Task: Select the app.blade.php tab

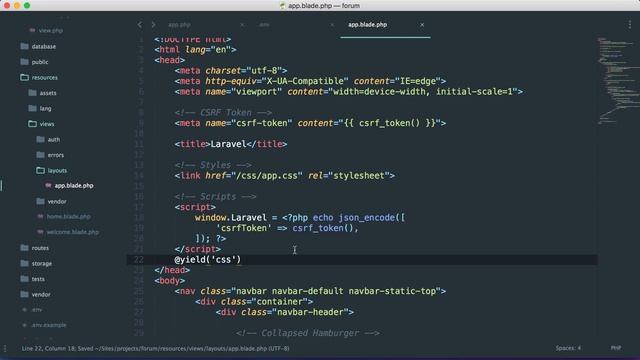Action: pyautogui.click(x=367, y=25)
